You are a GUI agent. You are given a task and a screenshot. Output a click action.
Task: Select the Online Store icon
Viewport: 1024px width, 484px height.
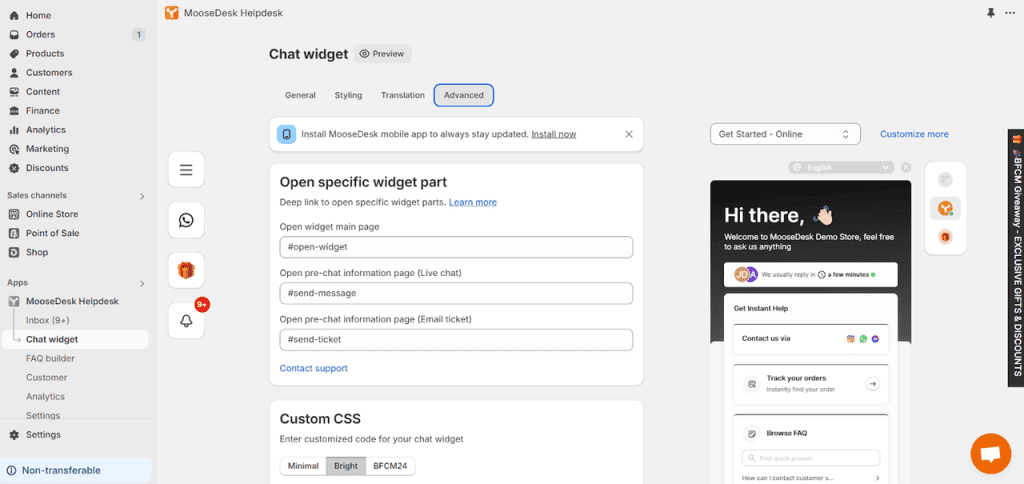coord(14,214)
